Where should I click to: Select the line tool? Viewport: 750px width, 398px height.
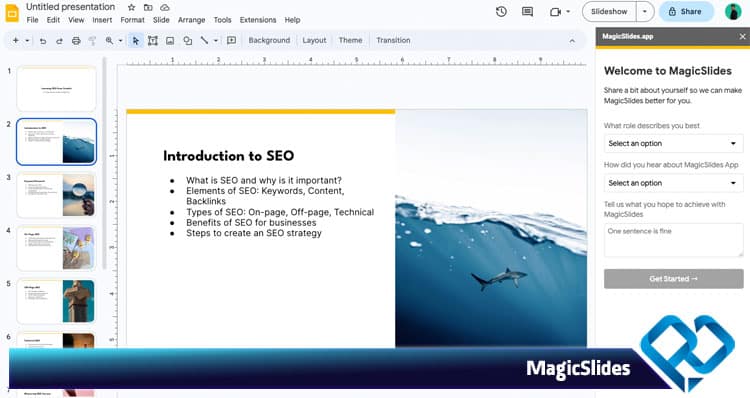(204, 41)
